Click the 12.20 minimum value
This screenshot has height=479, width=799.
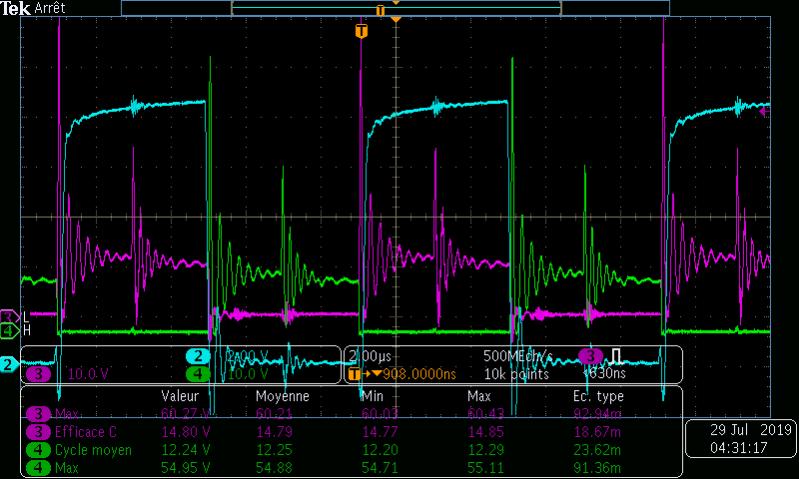[380, 450]
